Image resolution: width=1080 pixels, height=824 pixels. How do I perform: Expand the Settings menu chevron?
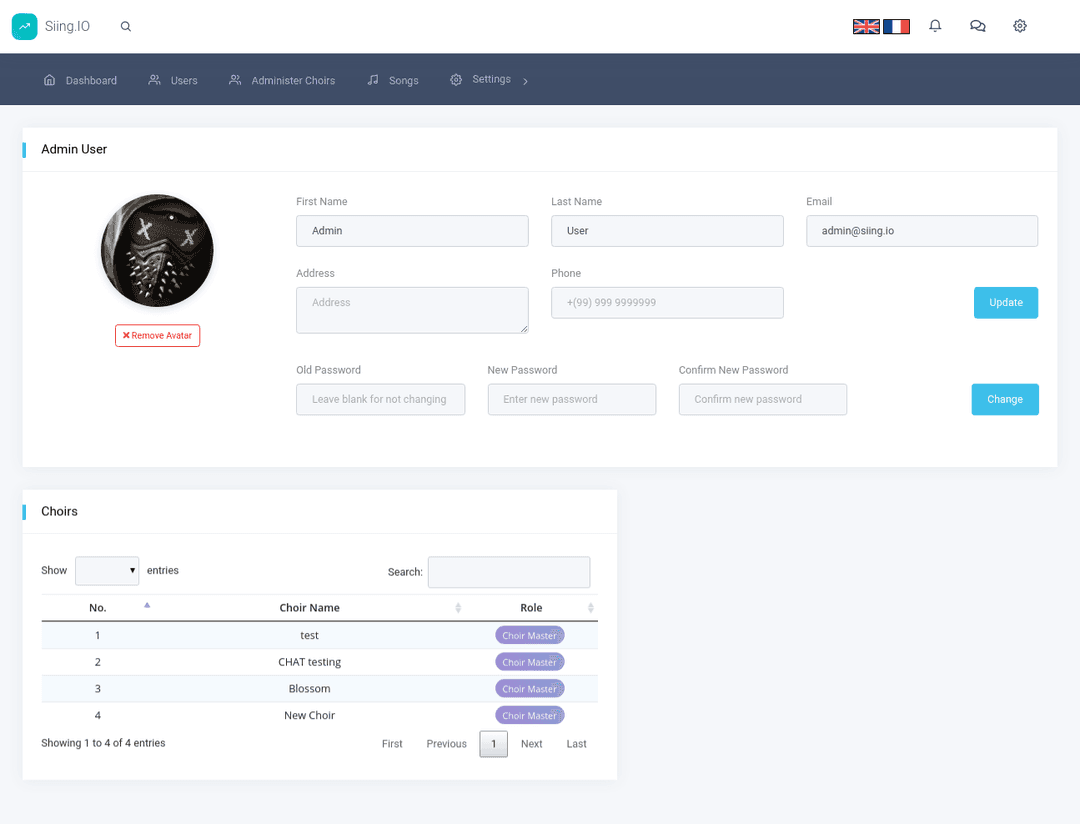pos(526,81)
